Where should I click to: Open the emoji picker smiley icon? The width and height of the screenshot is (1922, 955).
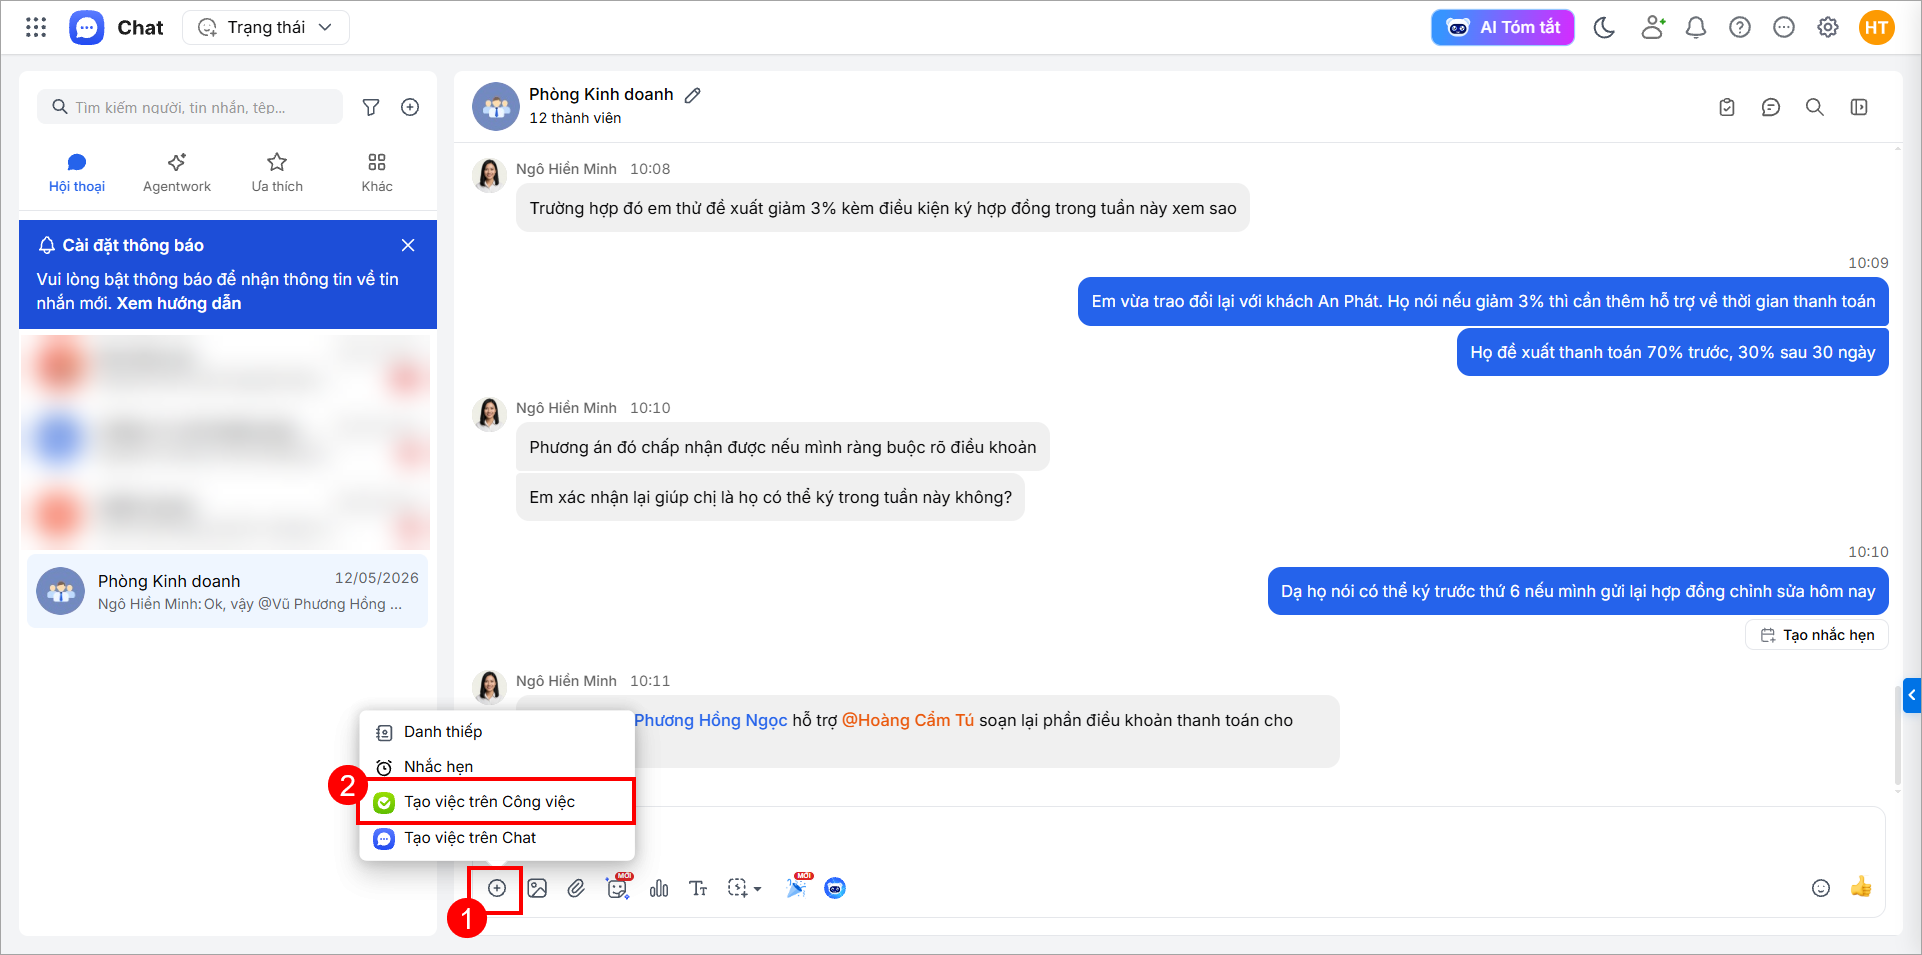click(x=1821, y=888)
